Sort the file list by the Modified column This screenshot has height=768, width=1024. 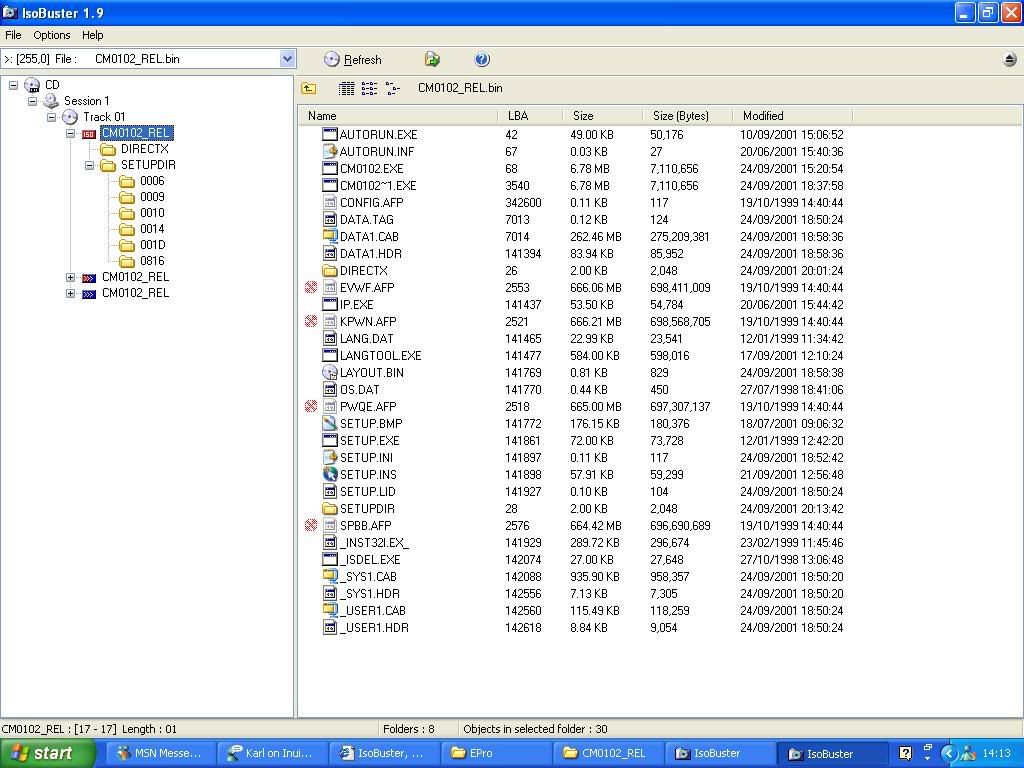763,116
